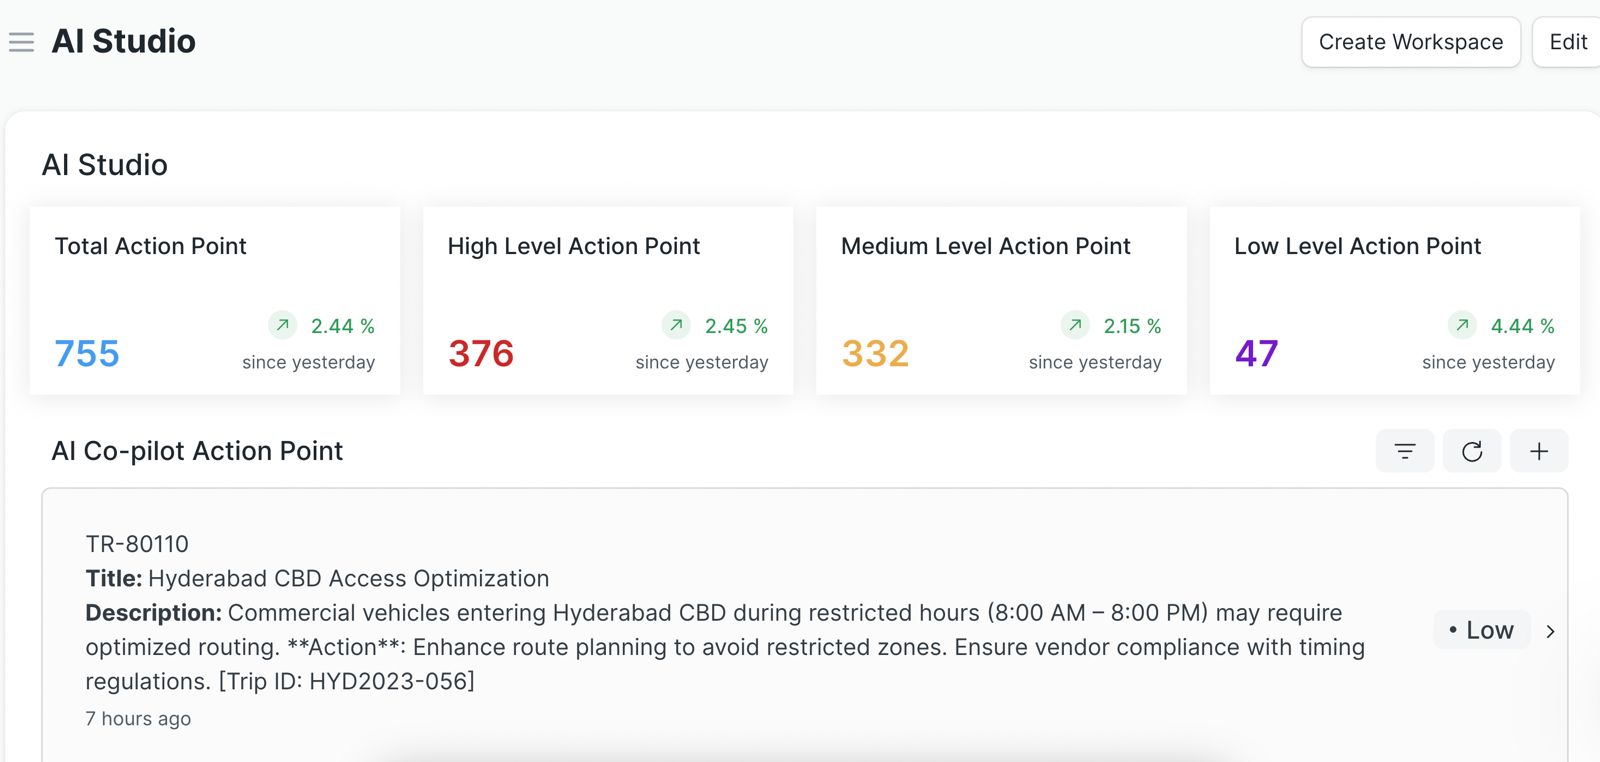Viewport: 1600px width, 762px height.
Task: Open the Hyderabad CBD Access Optimization entry
Action: [348, 579]
